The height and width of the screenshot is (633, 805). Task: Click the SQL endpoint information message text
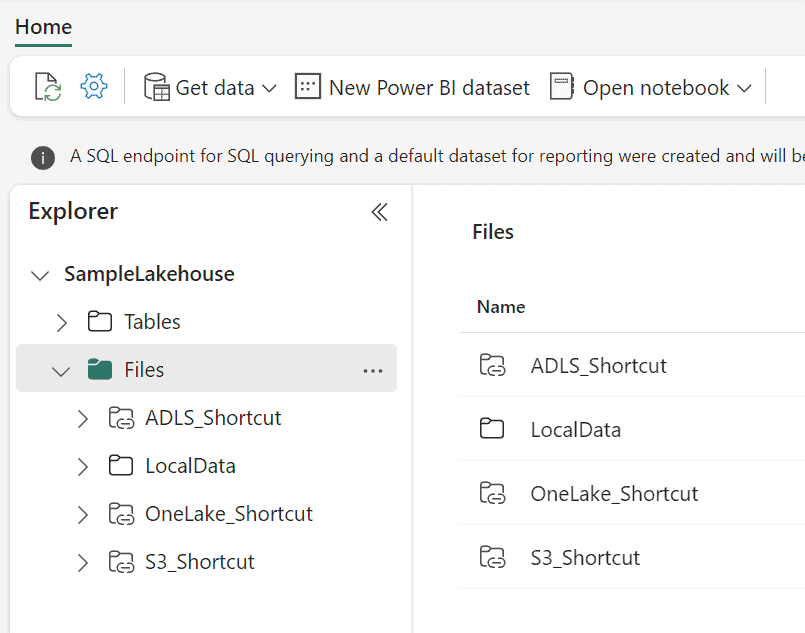(437, 156)
